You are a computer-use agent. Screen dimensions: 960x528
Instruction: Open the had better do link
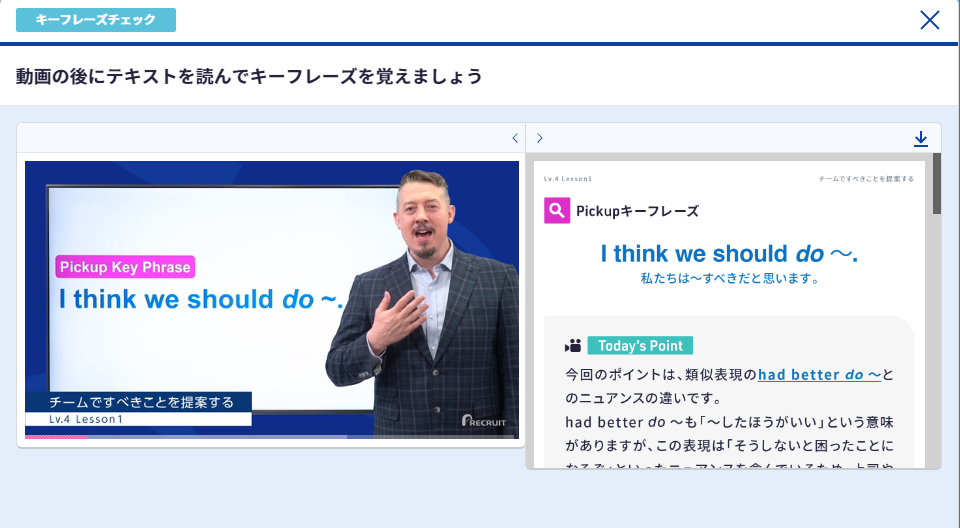click(x=819, y=374)
